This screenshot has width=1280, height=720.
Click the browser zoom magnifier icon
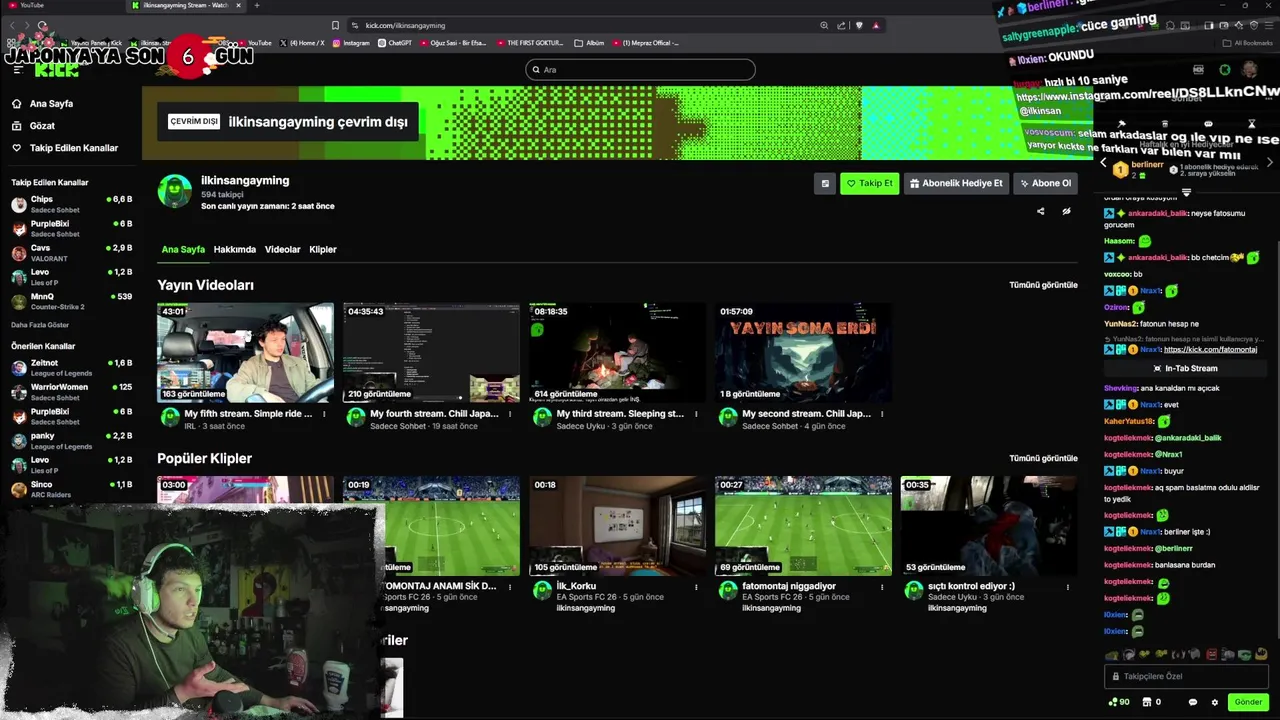[824, 25]
